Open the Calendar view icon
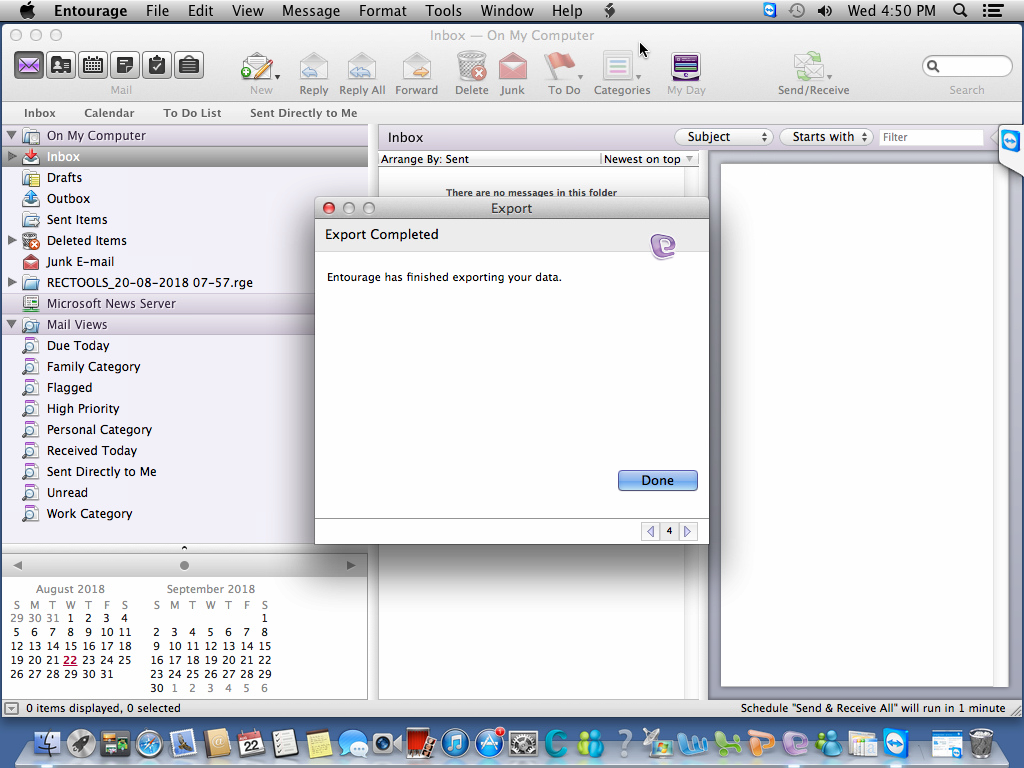Screen dimensions: 1024x768 pos(93,65)
